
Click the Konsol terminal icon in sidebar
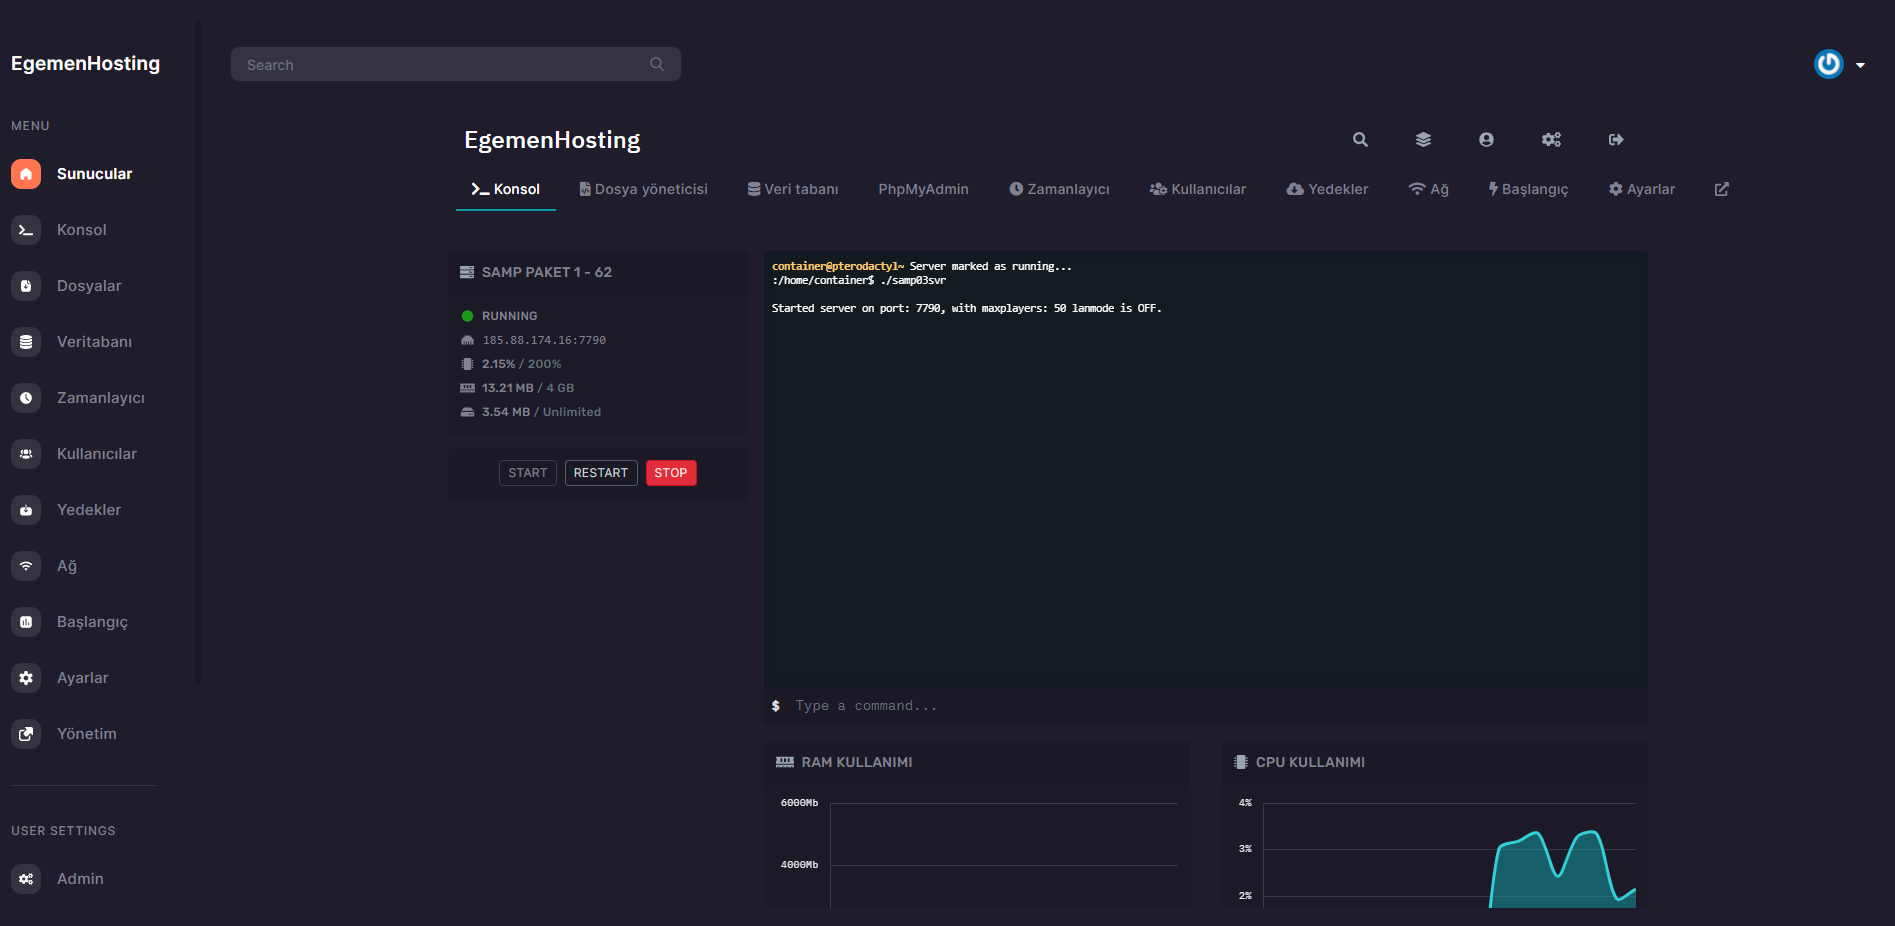(x=26, y=230)
